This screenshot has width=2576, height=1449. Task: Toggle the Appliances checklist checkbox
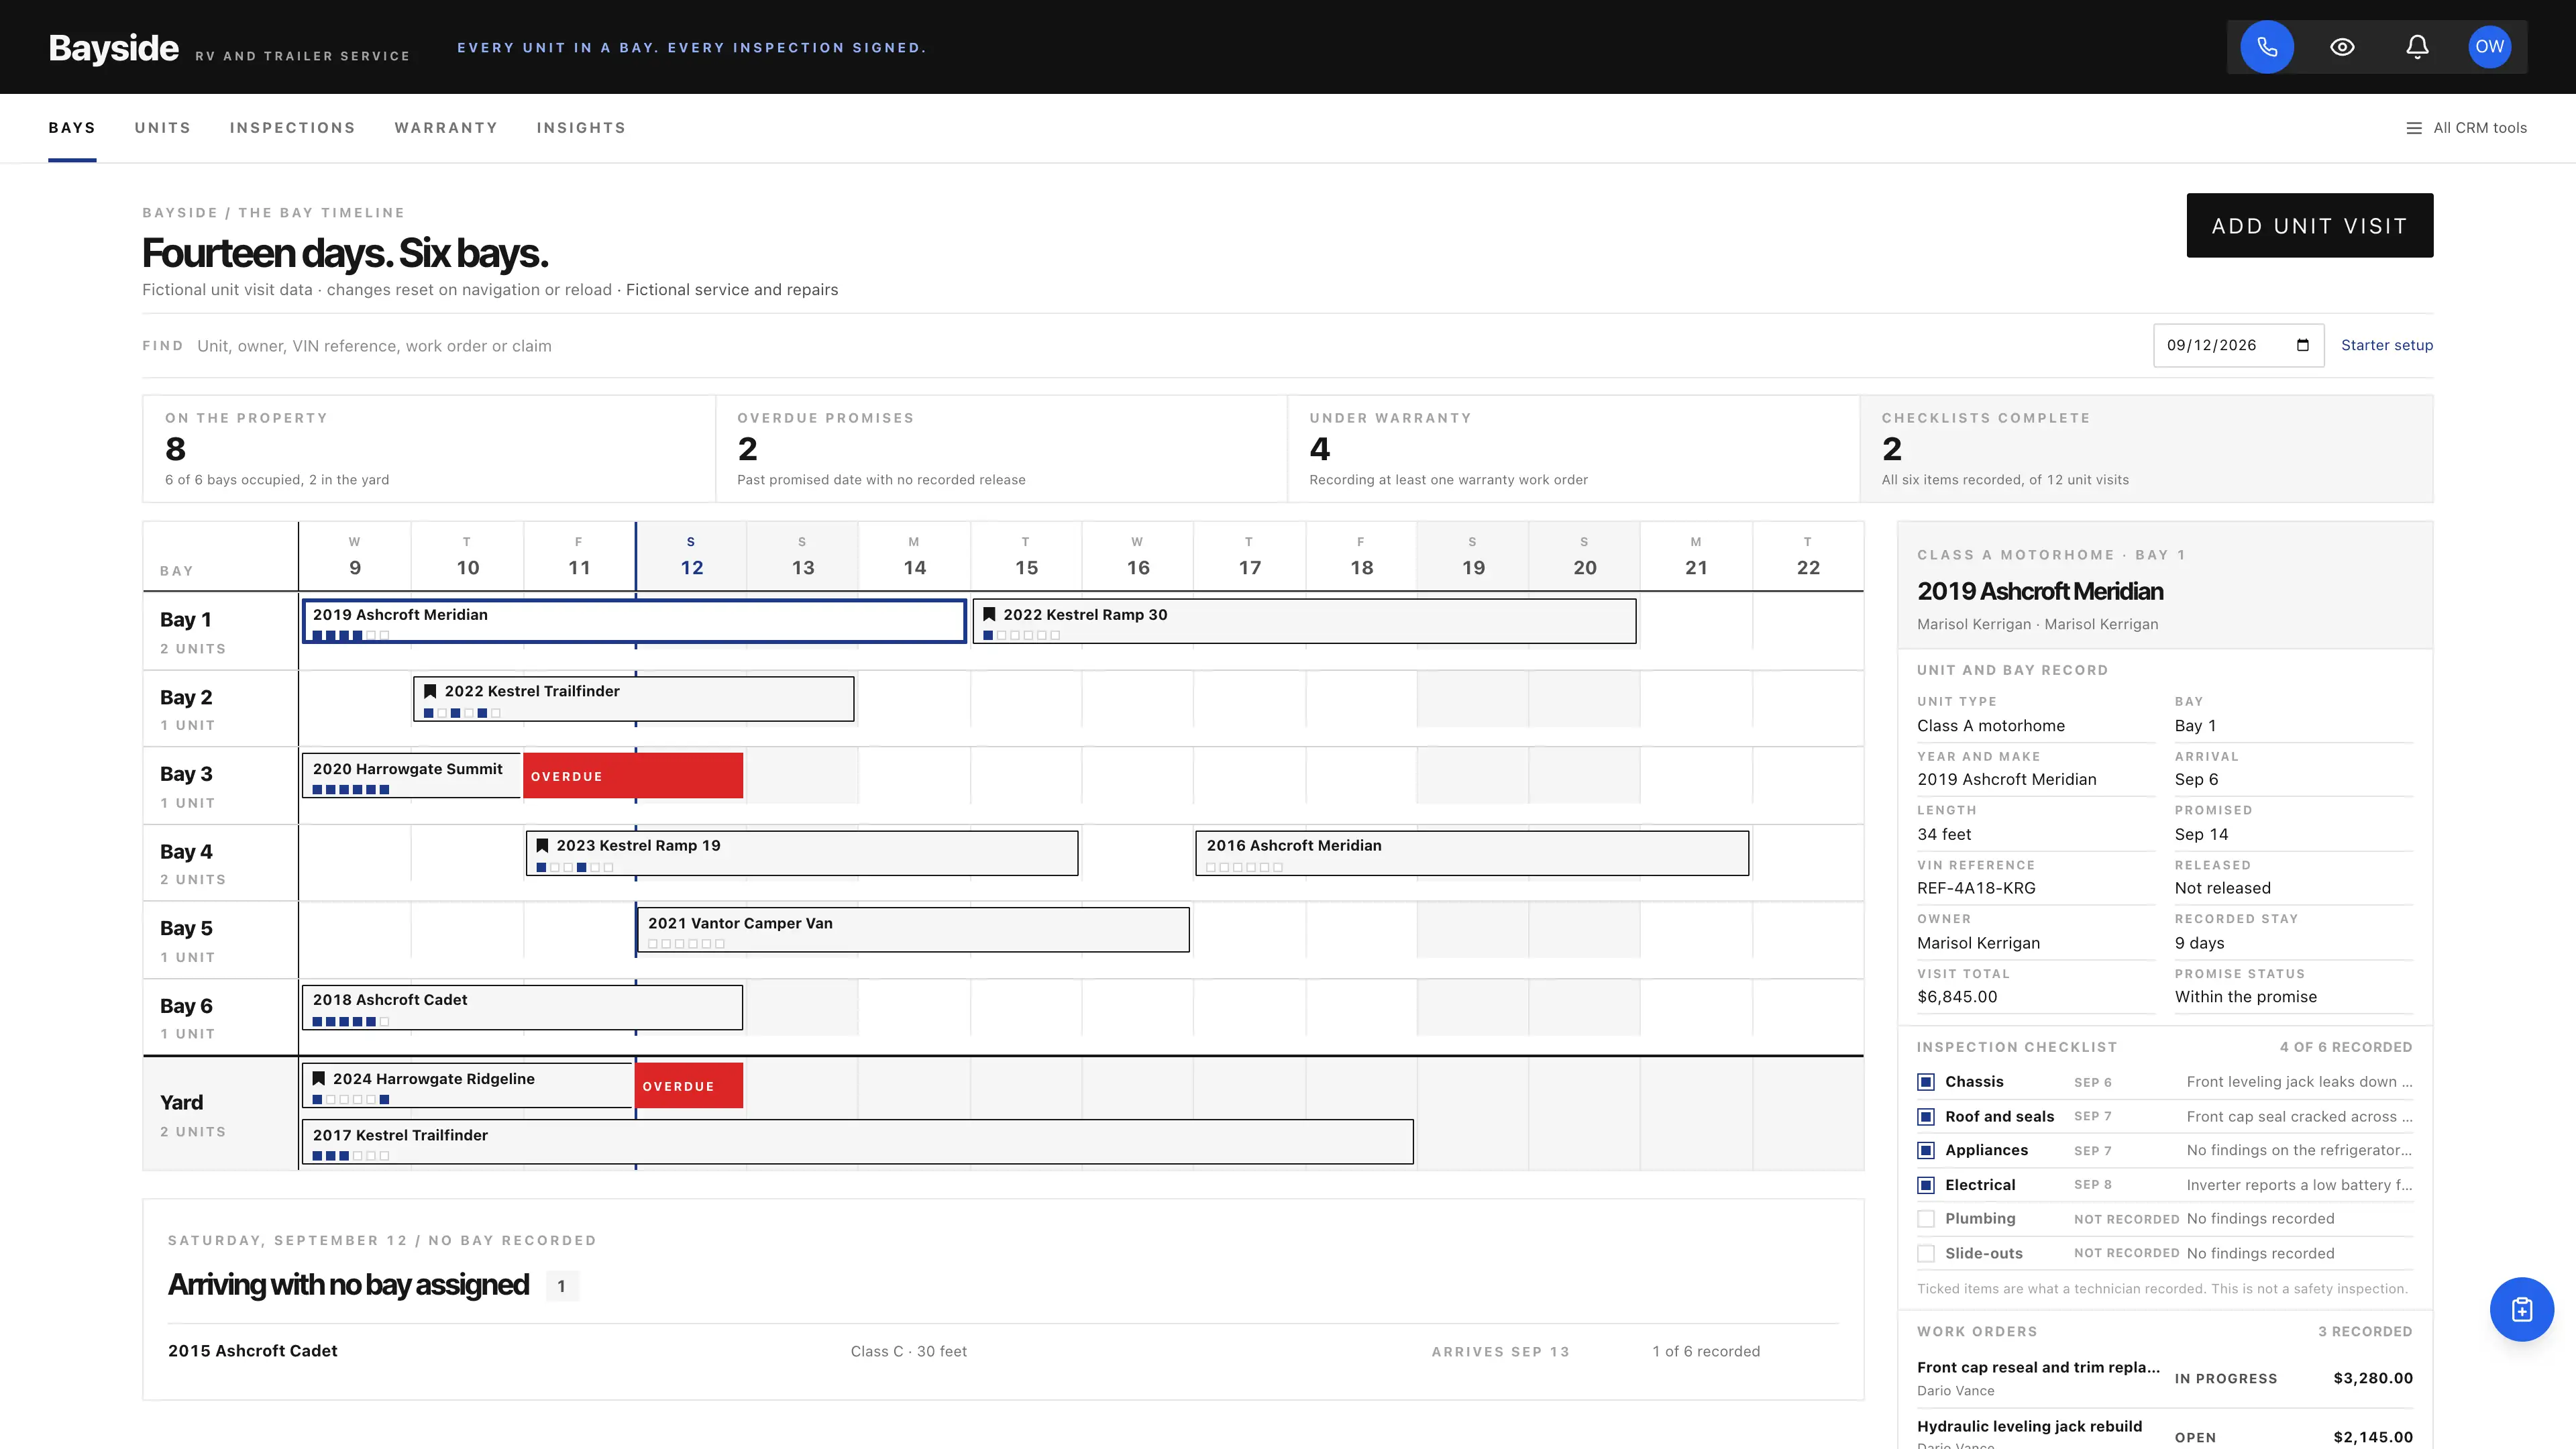click(x=1926, y=1150)
